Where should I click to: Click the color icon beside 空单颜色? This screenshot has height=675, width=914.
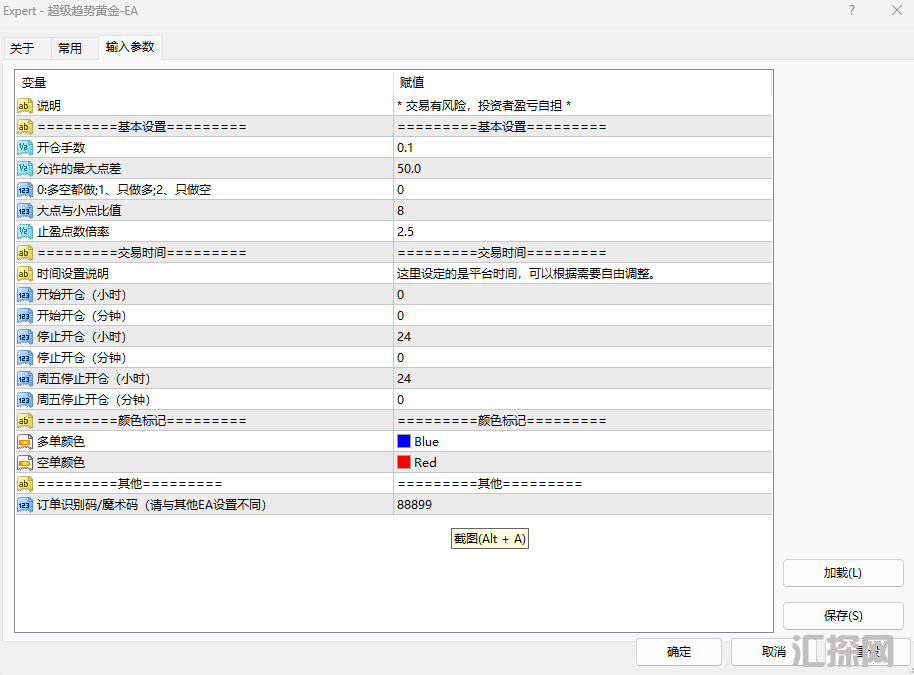click(25, 462)
